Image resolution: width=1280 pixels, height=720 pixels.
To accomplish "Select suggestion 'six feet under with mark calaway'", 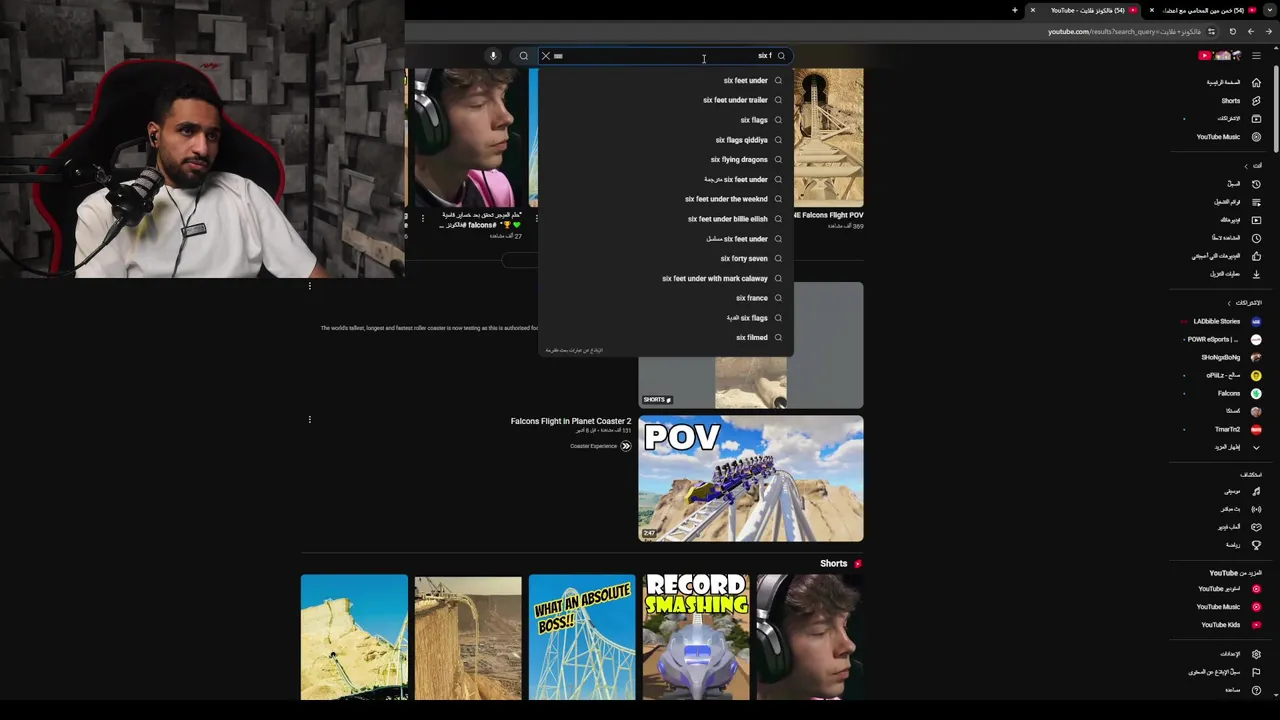I will [665, 278].
